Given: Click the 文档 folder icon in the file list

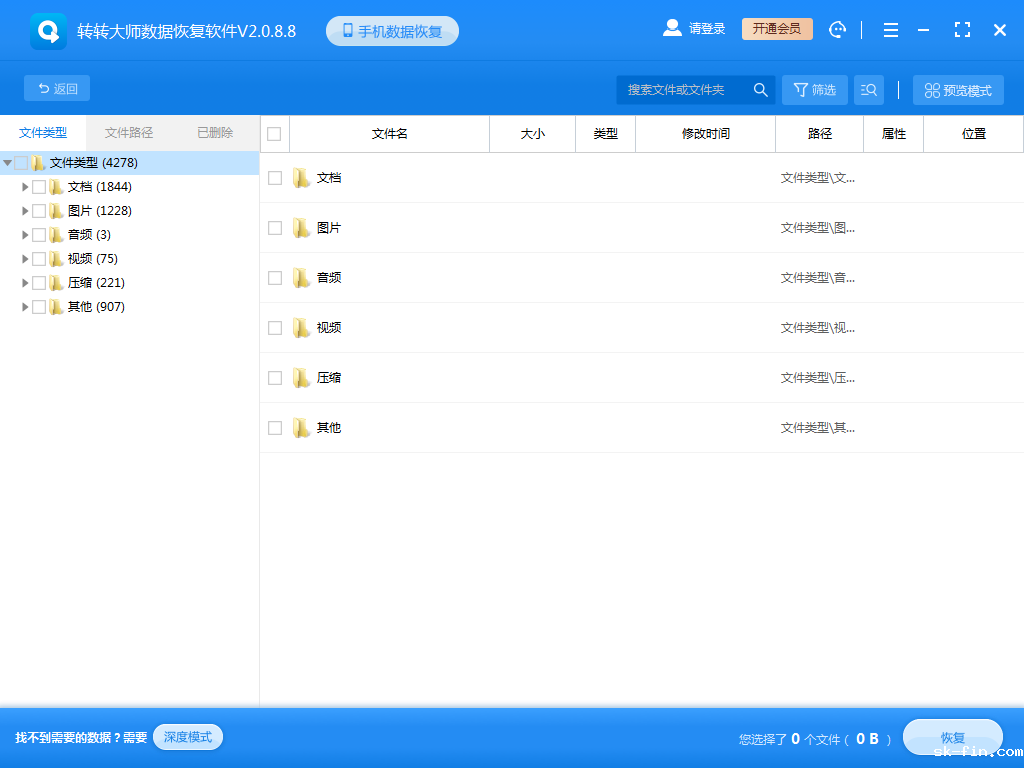Looking at the screenshot, I should click(x=302, y=177).
